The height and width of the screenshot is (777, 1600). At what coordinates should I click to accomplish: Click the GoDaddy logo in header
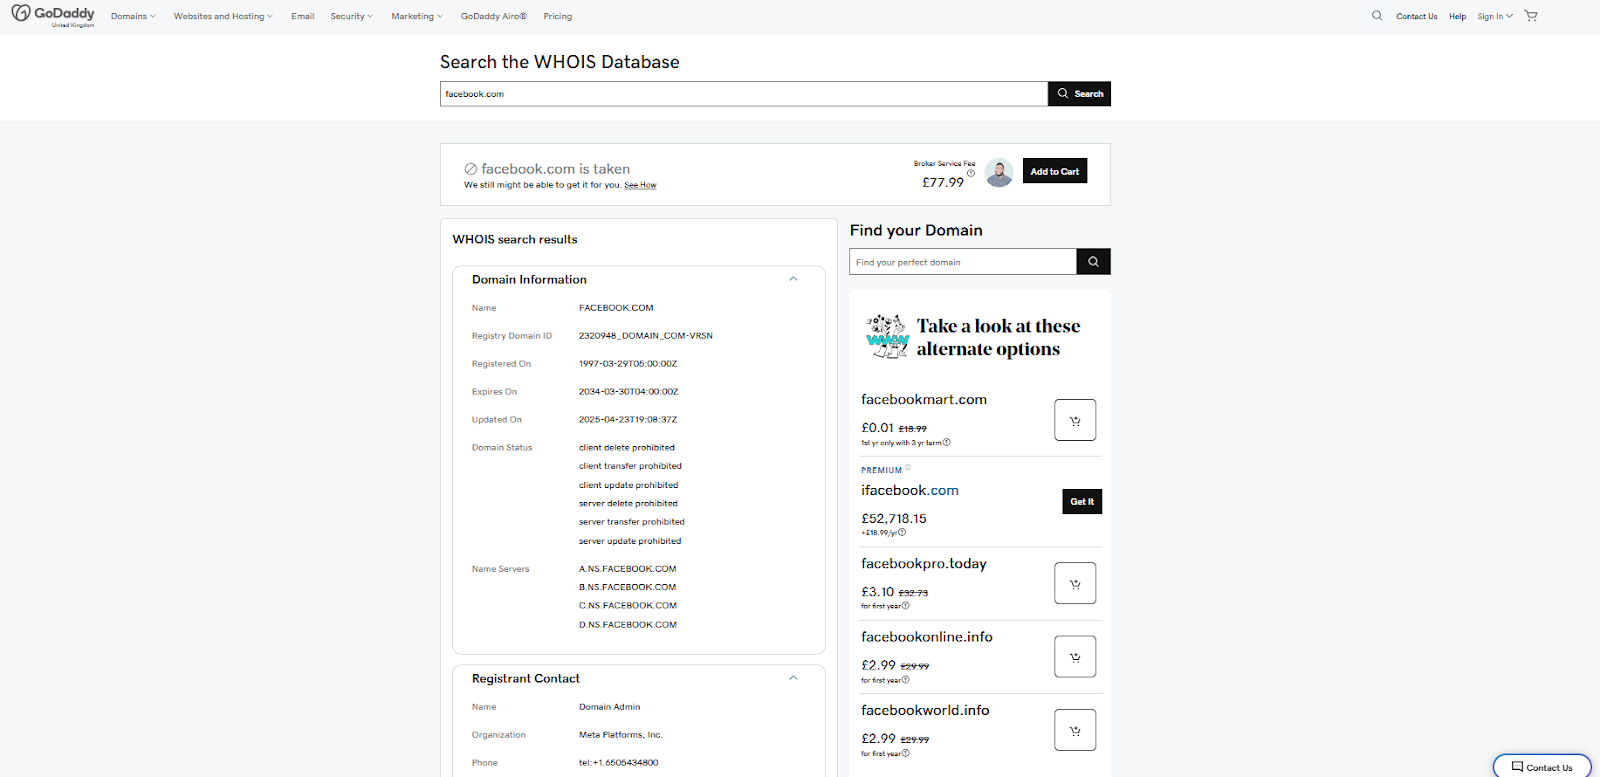[53, 15]
